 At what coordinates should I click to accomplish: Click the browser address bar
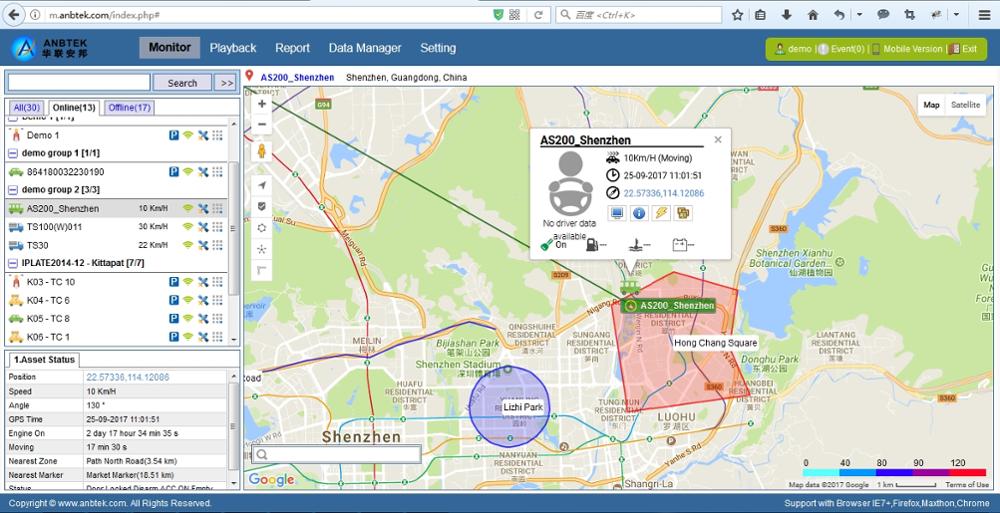268,15
